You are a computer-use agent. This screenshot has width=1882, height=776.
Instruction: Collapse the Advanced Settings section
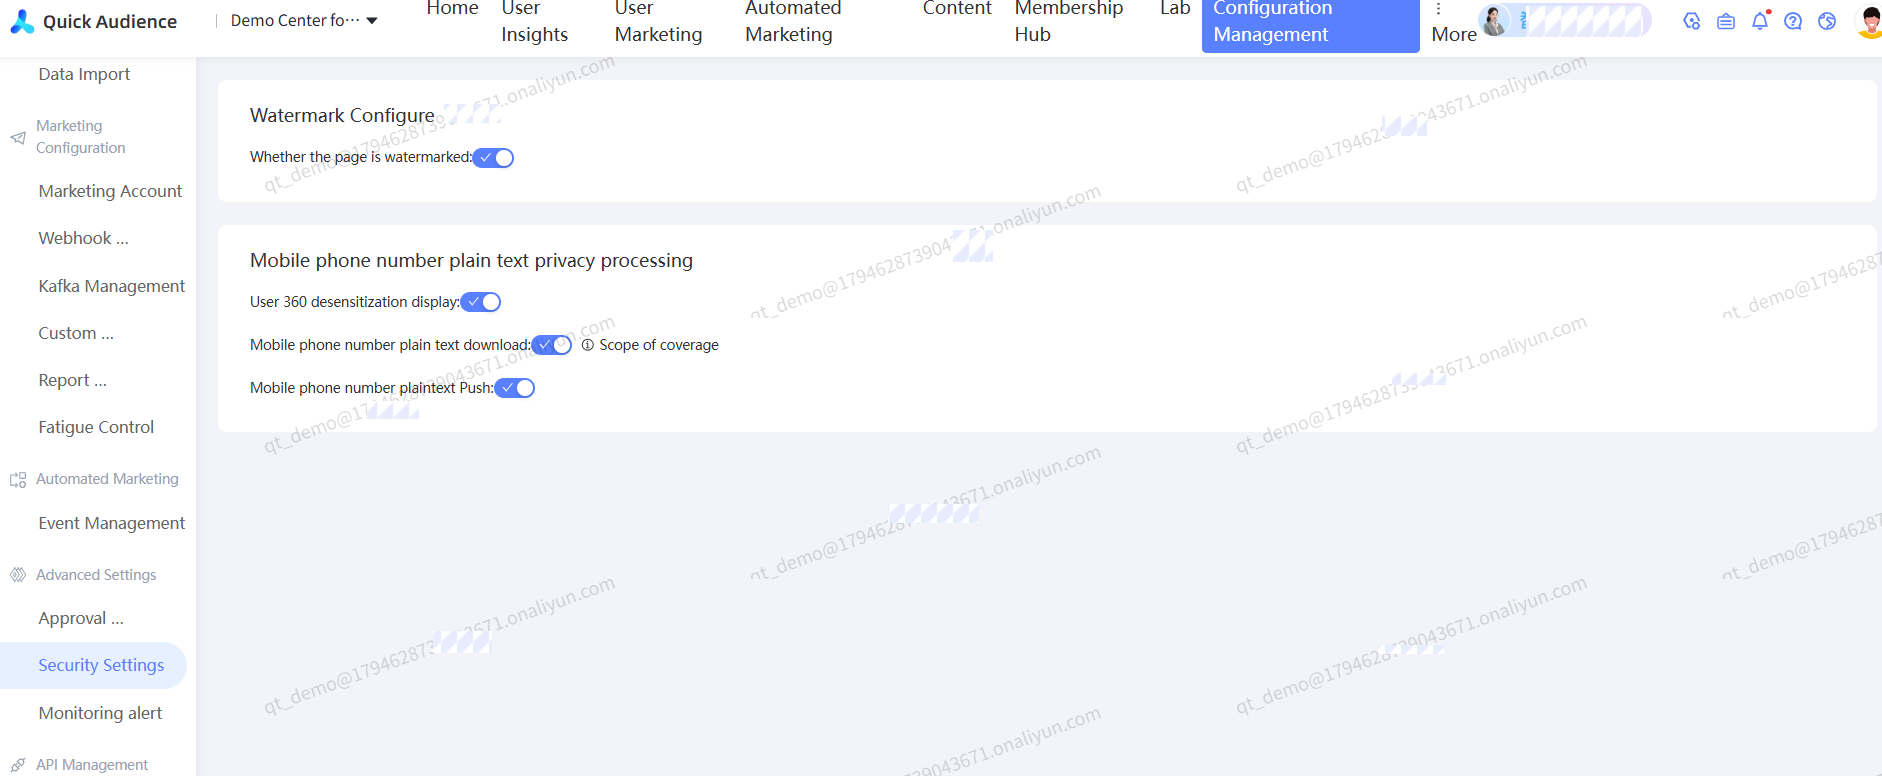point(96,575)
